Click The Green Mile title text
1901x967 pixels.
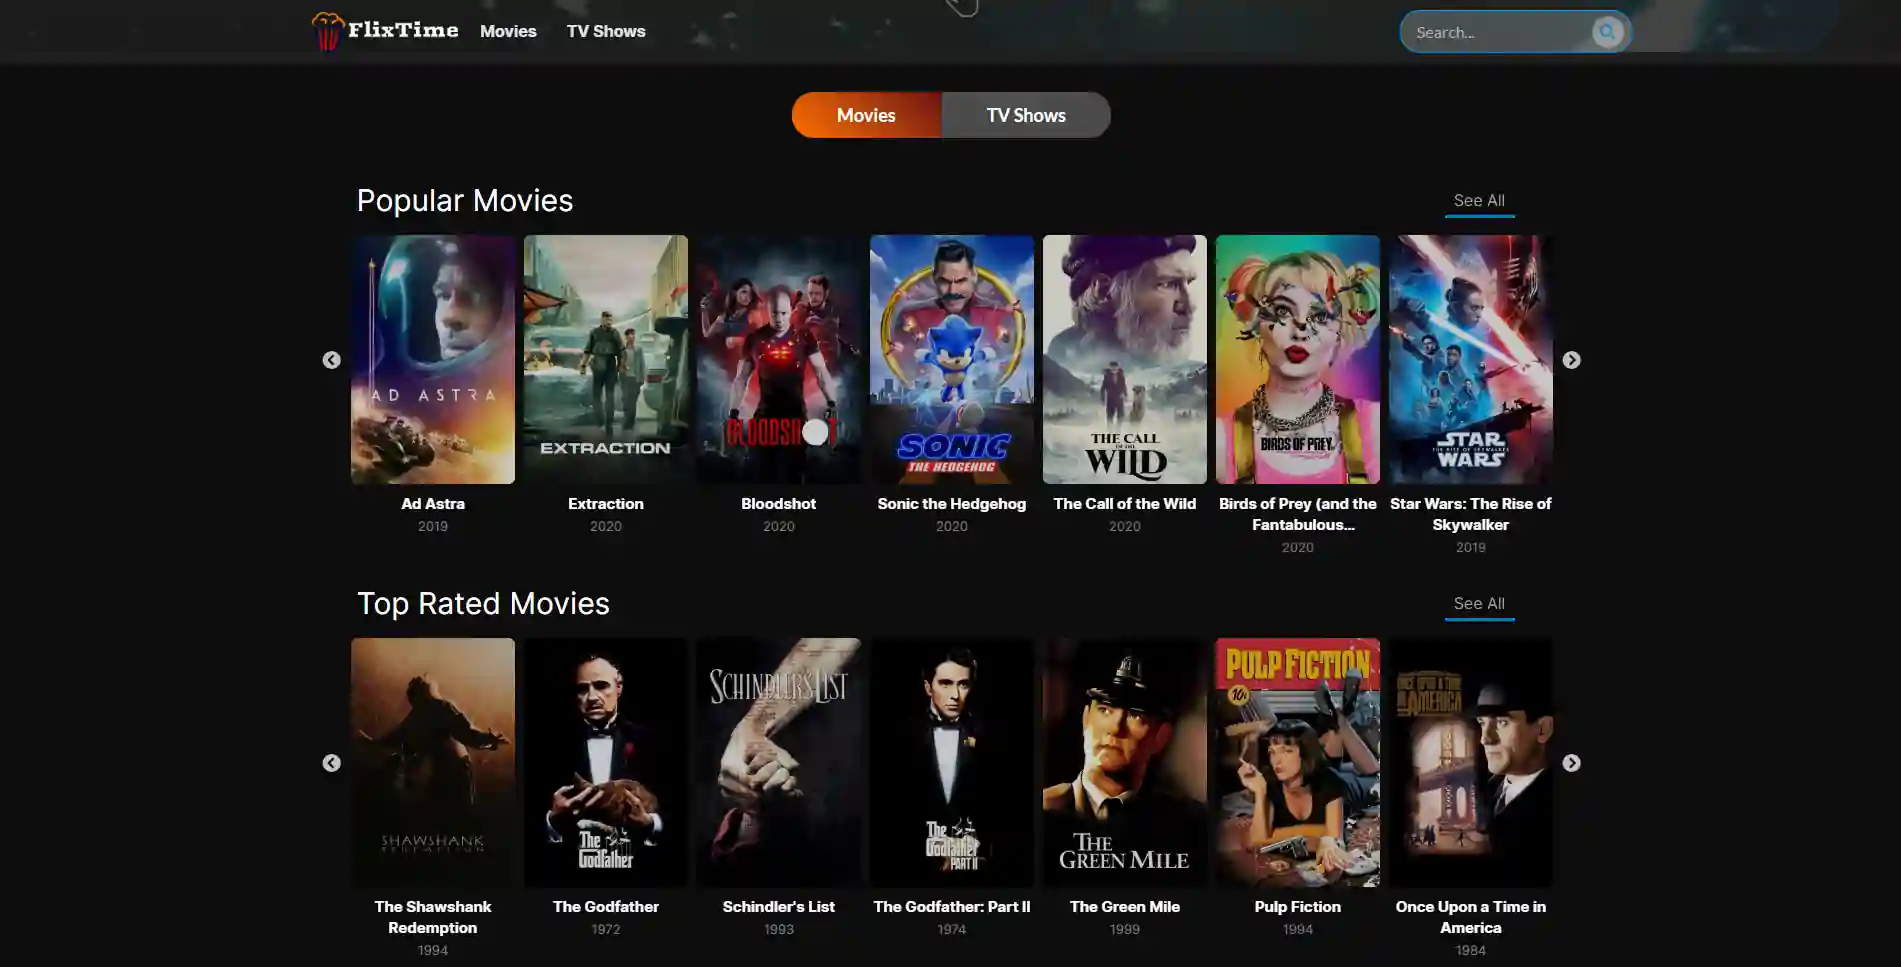click(1125, 907)
